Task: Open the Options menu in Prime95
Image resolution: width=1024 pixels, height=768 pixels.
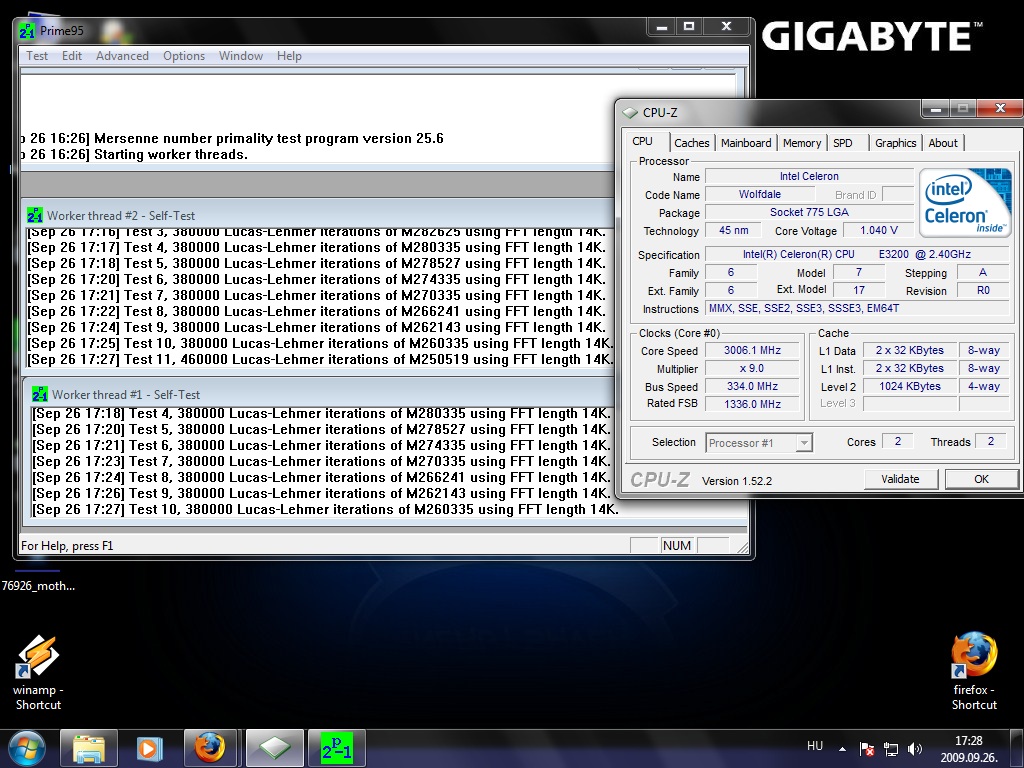Action: [184, 56]
